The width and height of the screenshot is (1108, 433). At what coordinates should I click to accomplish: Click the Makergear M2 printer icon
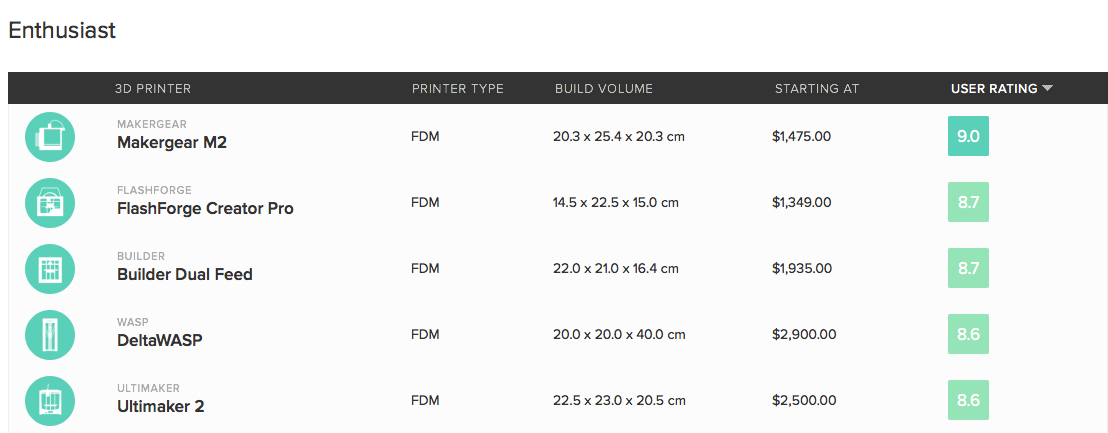(50, 137)
